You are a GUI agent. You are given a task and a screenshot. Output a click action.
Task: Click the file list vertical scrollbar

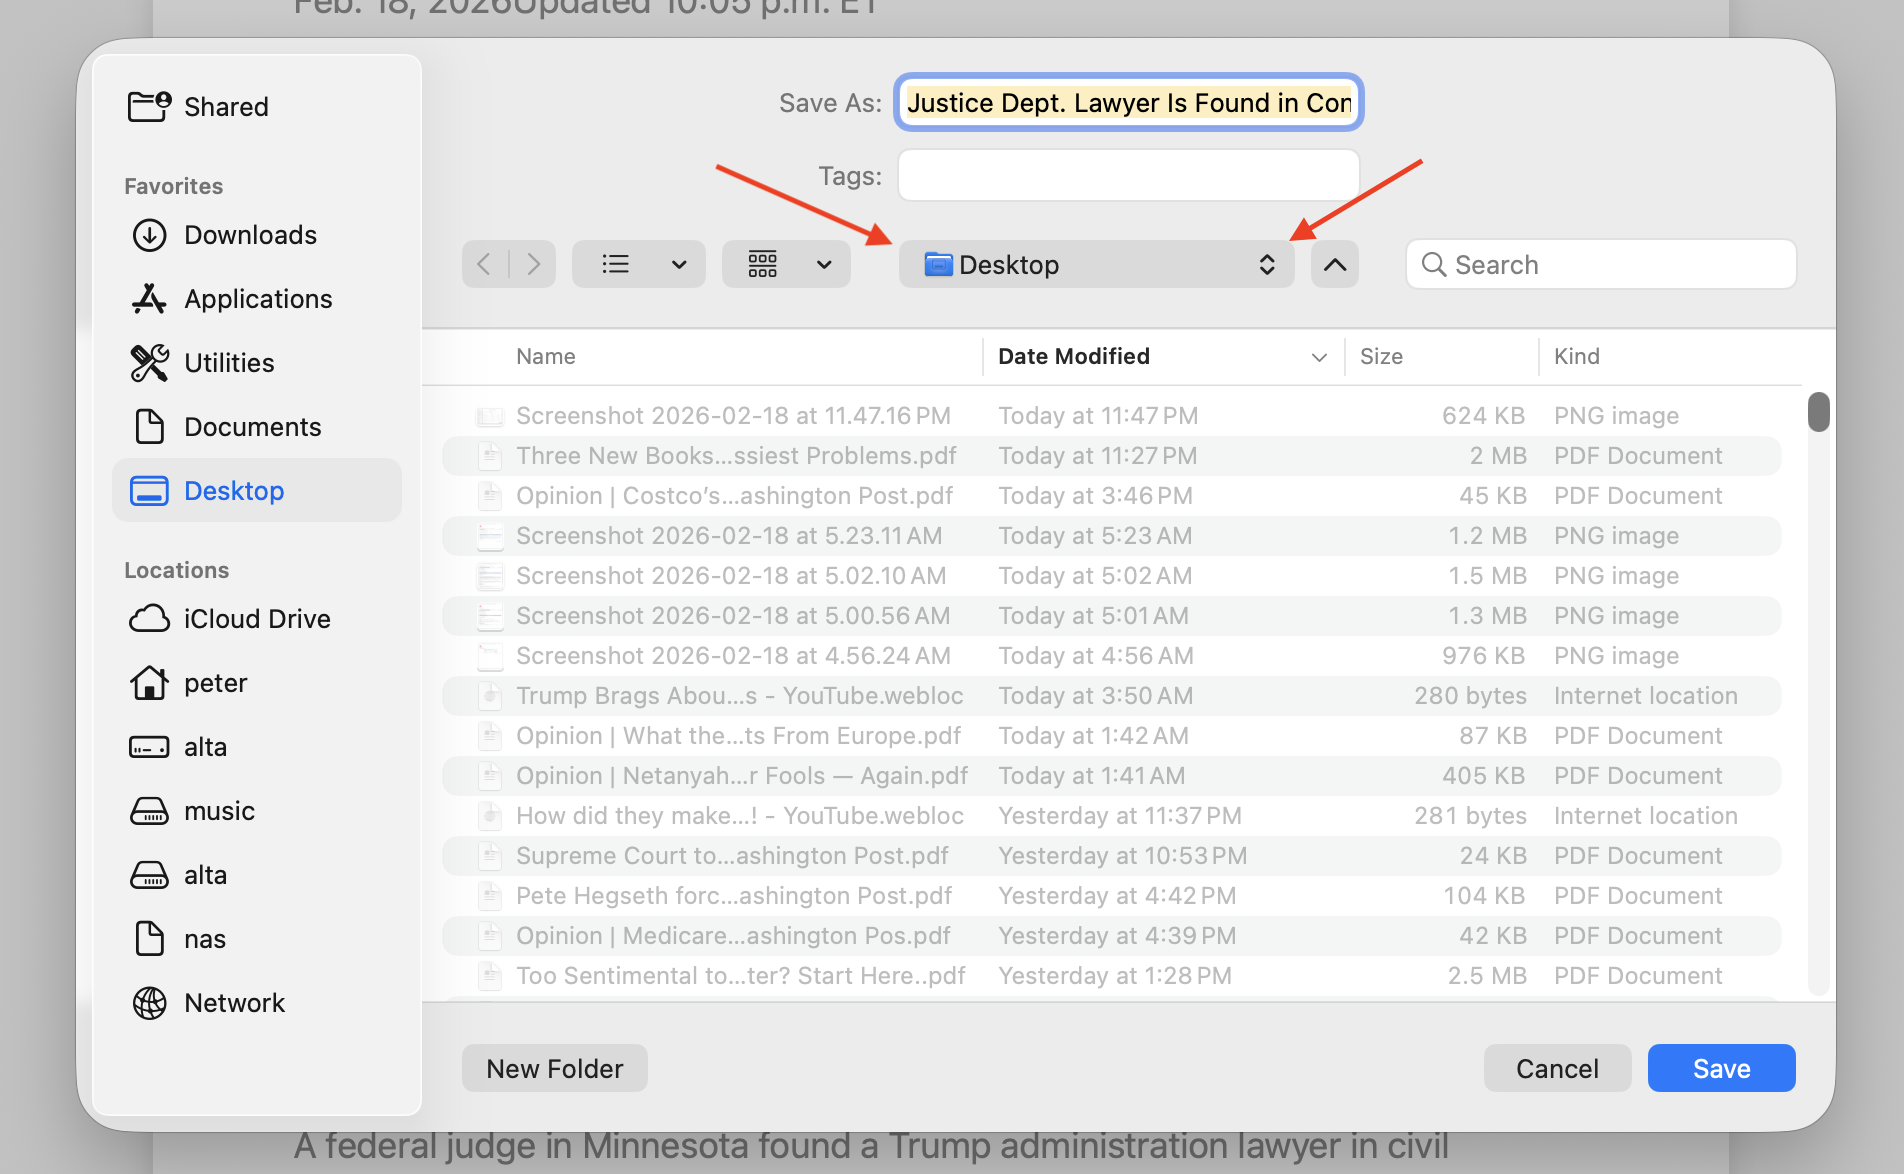click(1818, 412)
